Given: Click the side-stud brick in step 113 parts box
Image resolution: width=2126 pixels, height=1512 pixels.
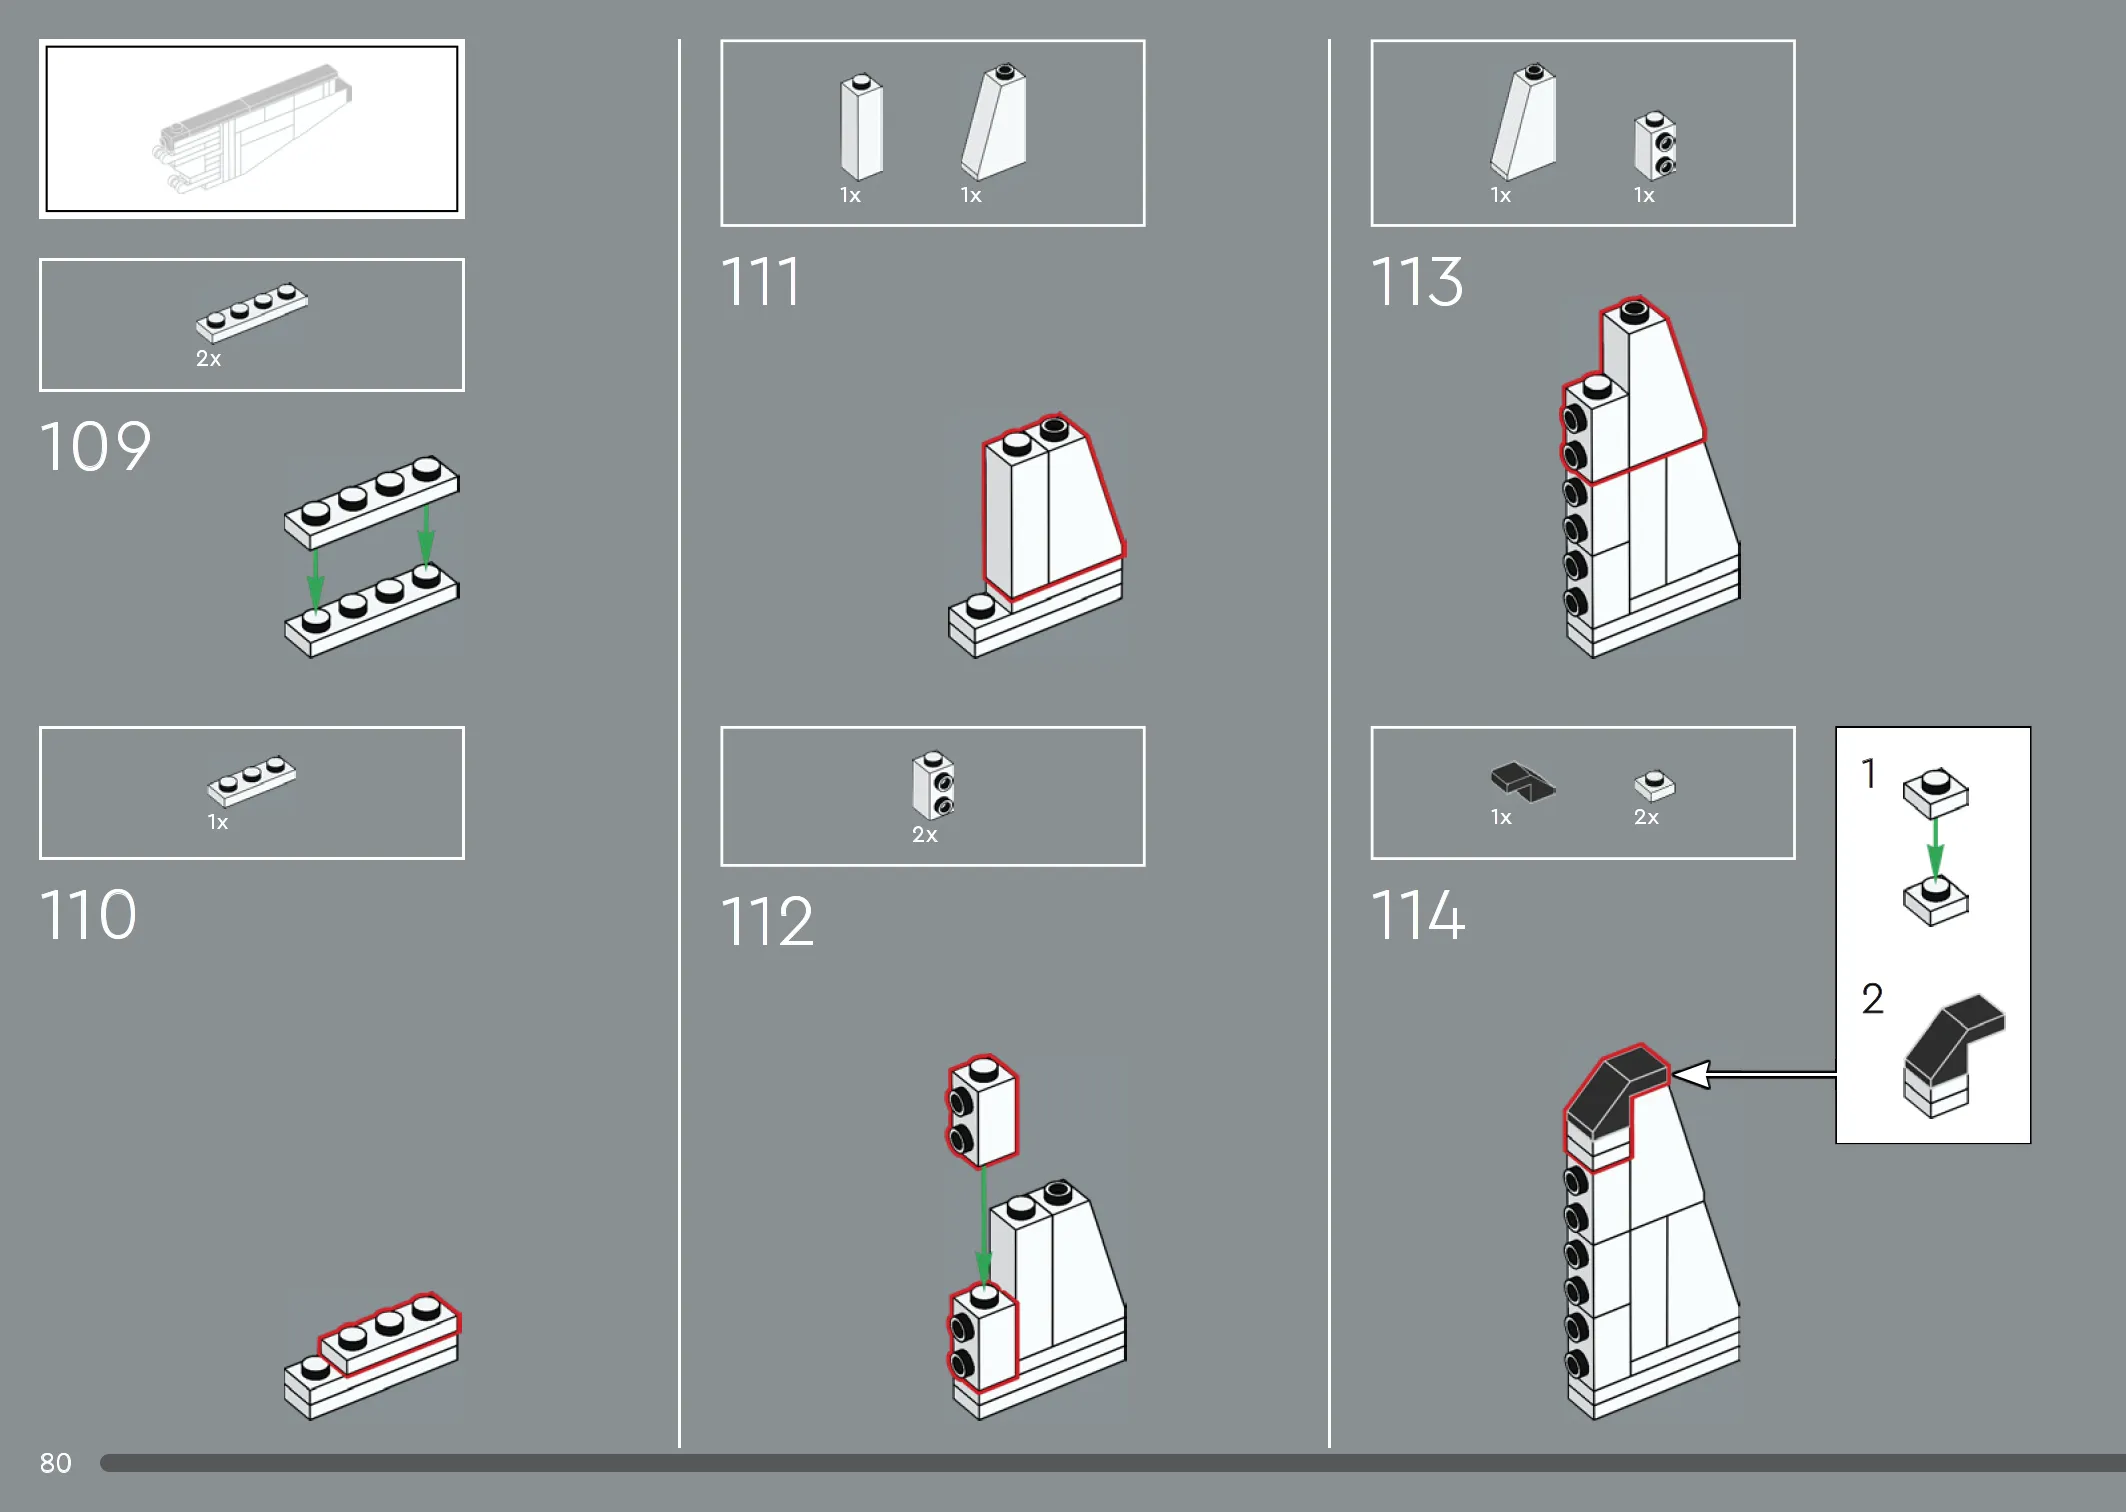Looking at the screenshot, I should pos(1655,145).
